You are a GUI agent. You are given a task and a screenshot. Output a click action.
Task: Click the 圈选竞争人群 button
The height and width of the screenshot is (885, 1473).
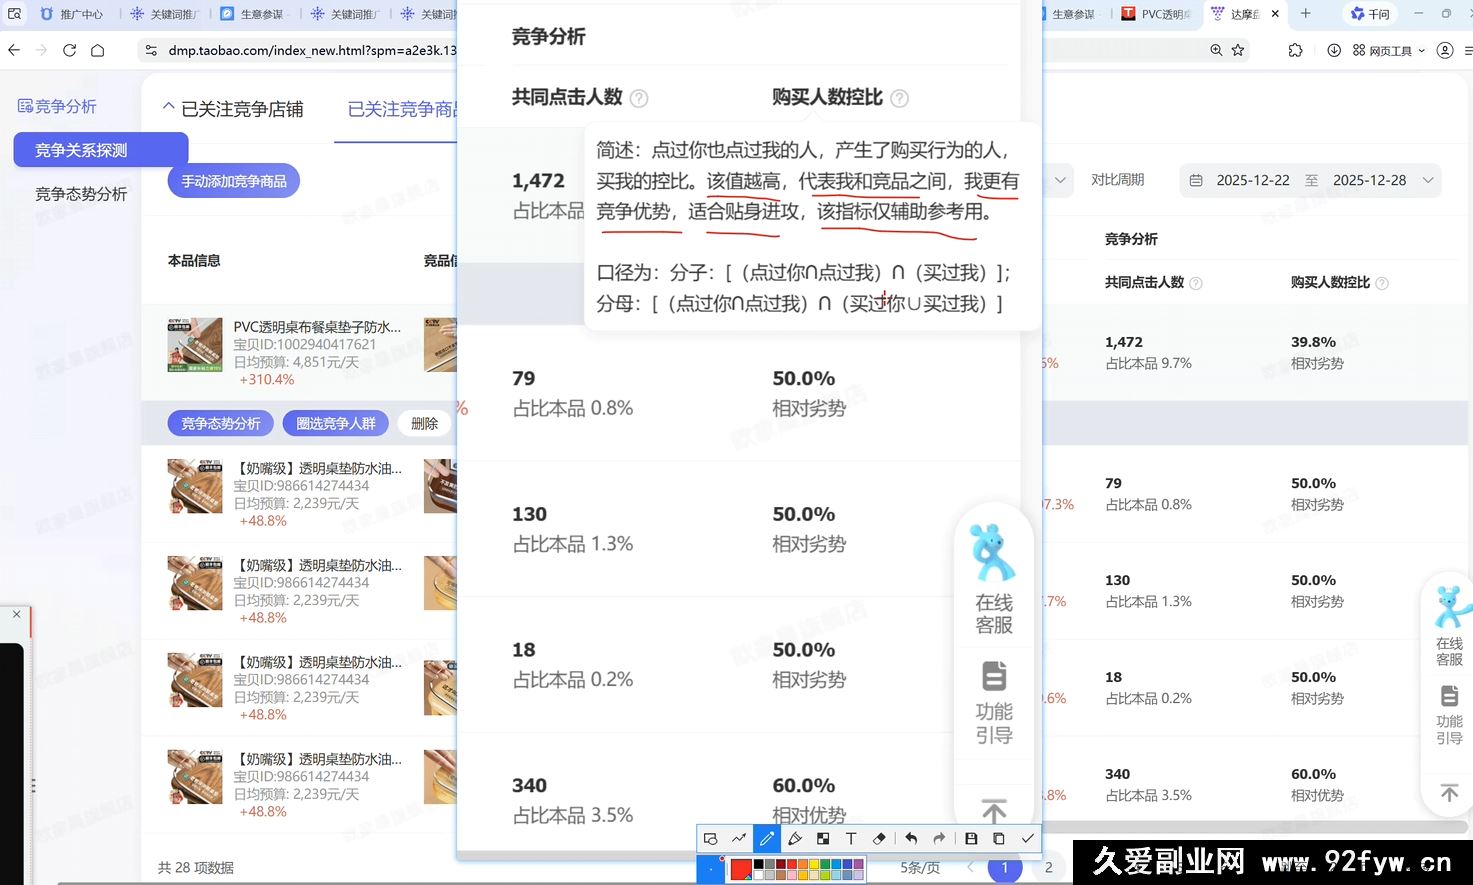point(335,423)
